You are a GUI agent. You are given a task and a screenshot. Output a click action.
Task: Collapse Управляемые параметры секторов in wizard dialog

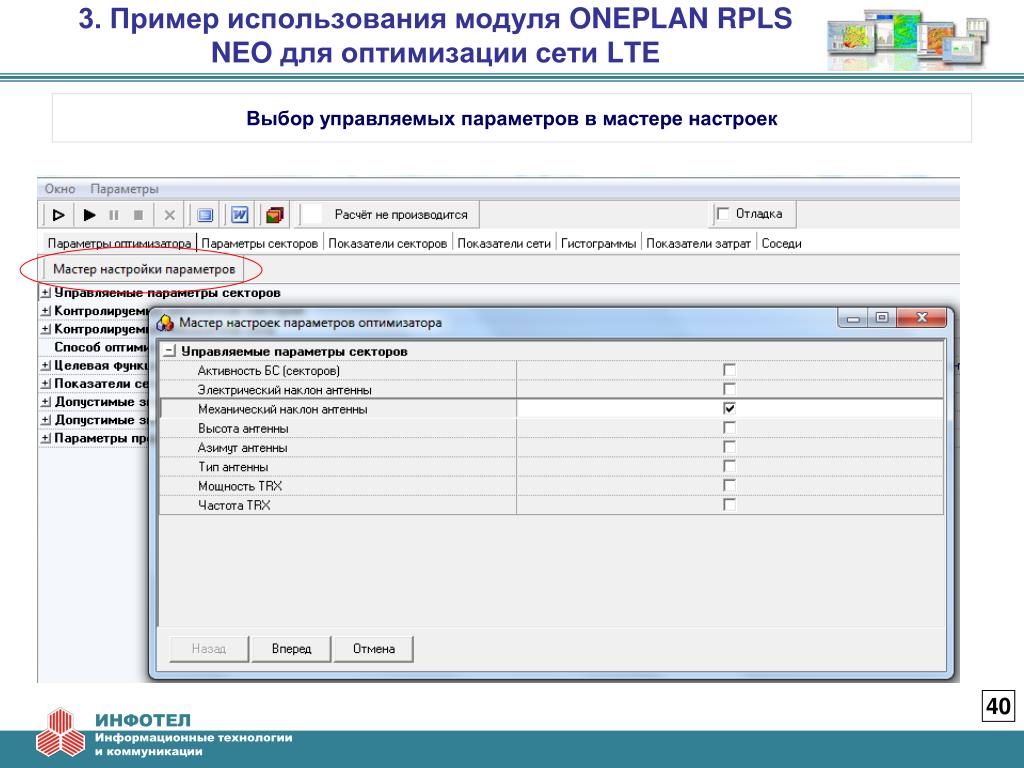[170, 351]
